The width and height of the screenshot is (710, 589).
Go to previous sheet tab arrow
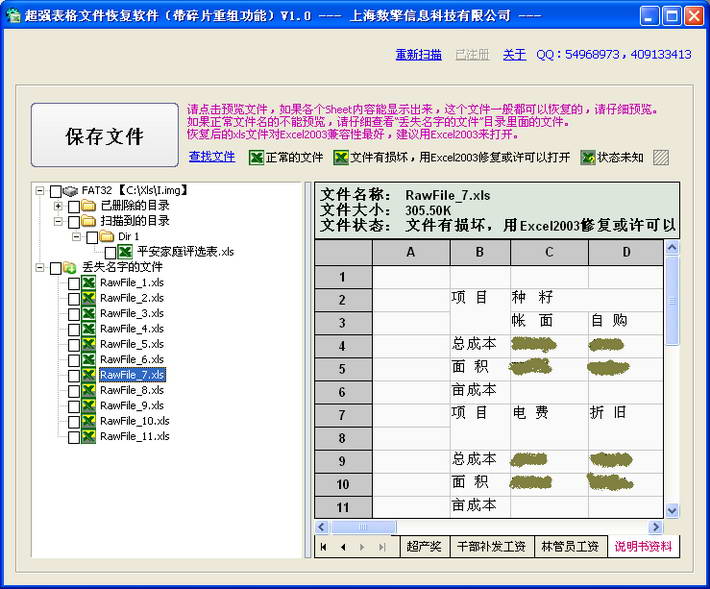[x=343, y=547]
